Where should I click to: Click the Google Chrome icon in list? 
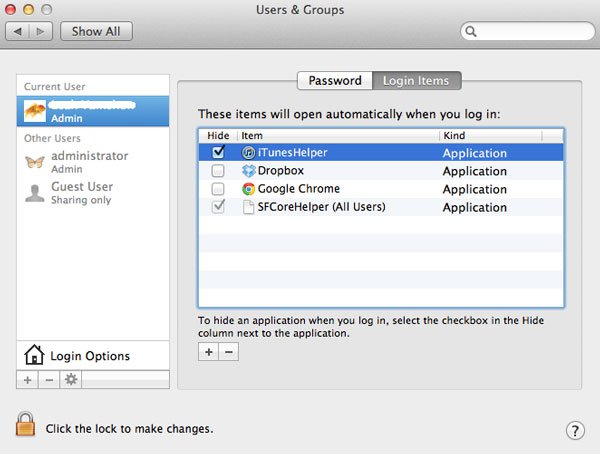(x=248, y=189)
